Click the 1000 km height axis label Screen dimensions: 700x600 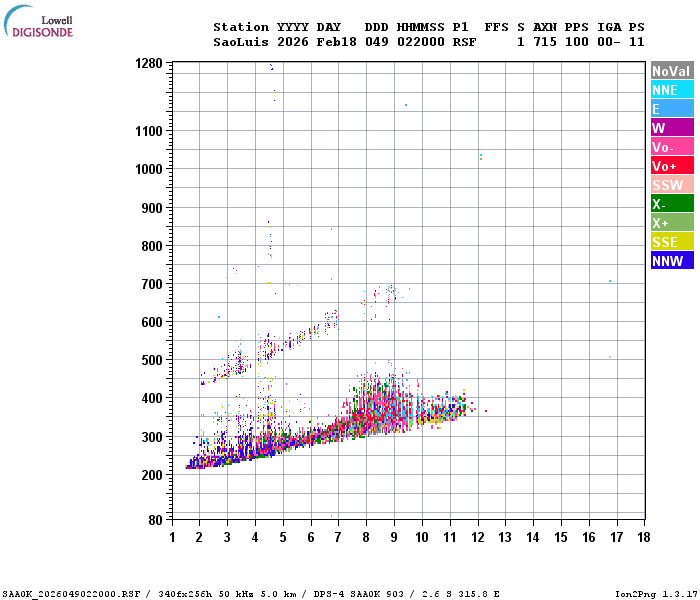pos(149,169)
